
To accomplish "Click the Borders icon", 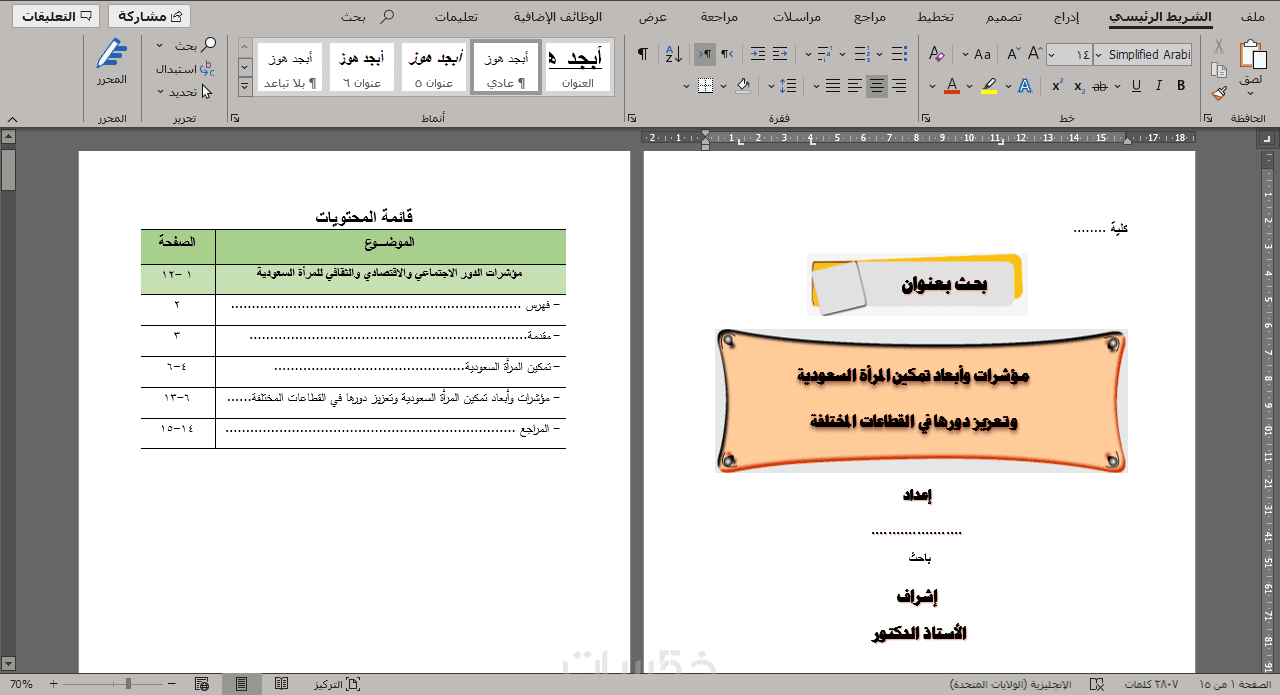I will [705, 86].
